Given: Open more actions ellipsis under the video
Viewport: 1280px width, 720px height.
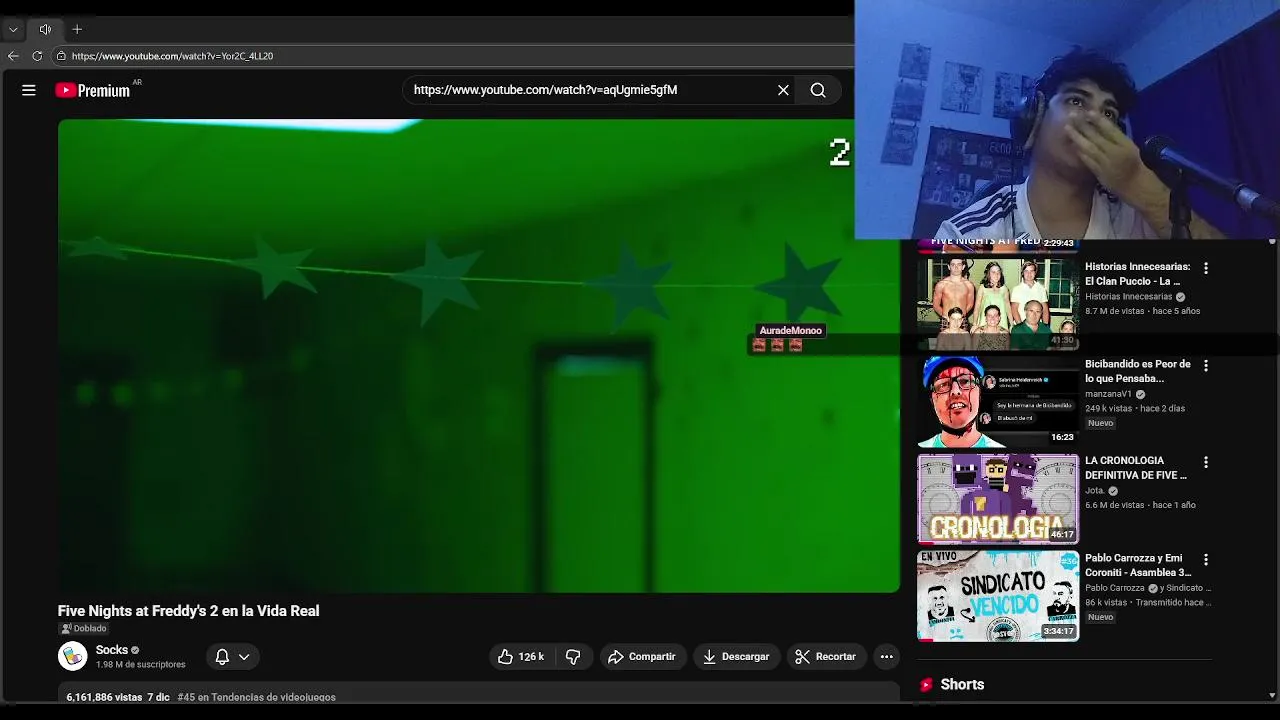Looking at the screenshot, I should coord(886,656).
